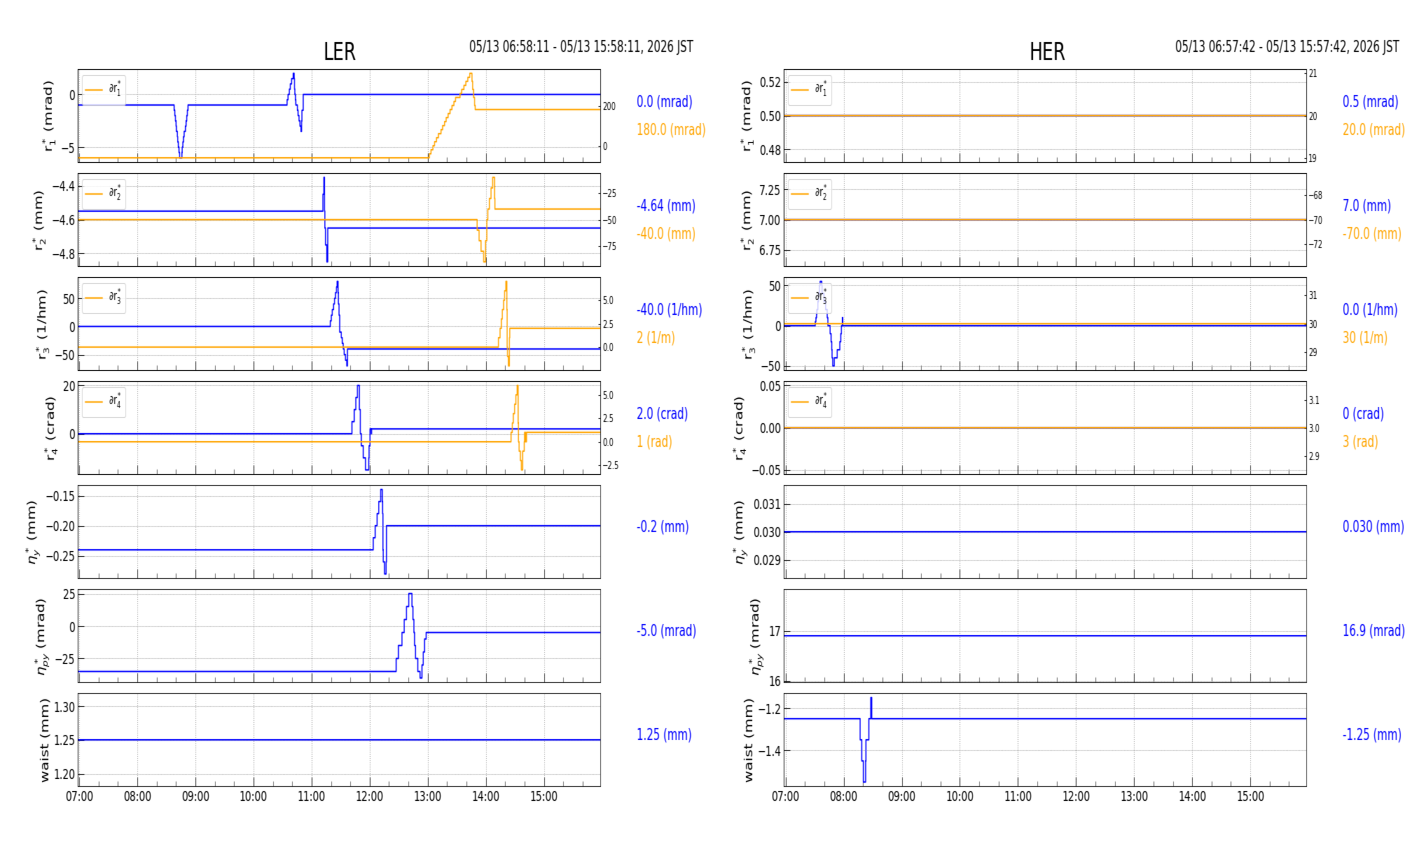Click the LER 'ηy* (mm)' y-axis label

(32, 532)
